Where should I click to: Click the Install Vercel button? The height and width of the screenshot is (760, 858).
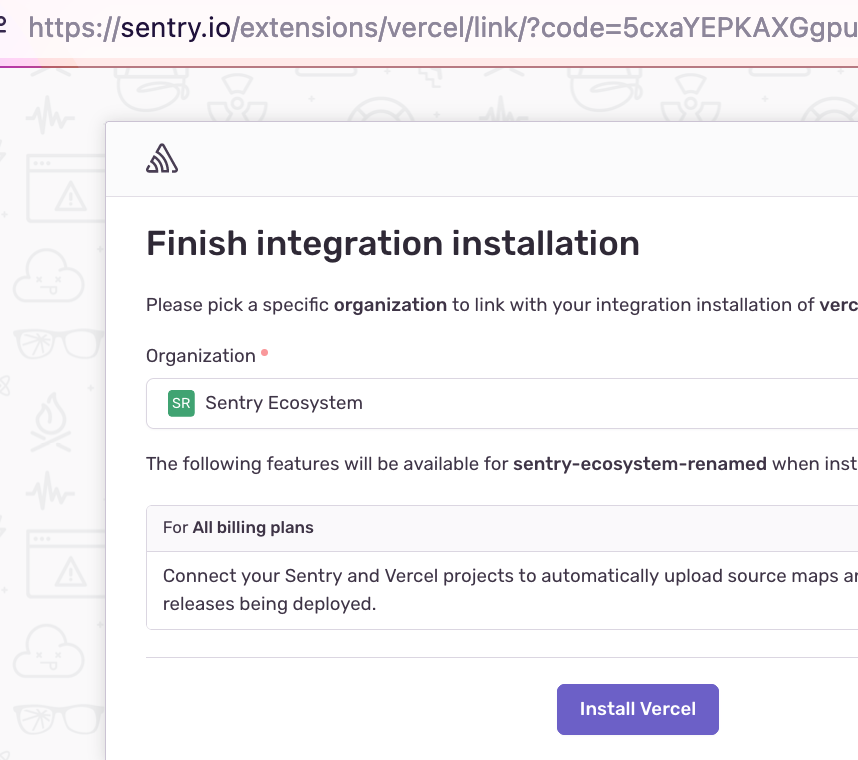pos(637,709)
